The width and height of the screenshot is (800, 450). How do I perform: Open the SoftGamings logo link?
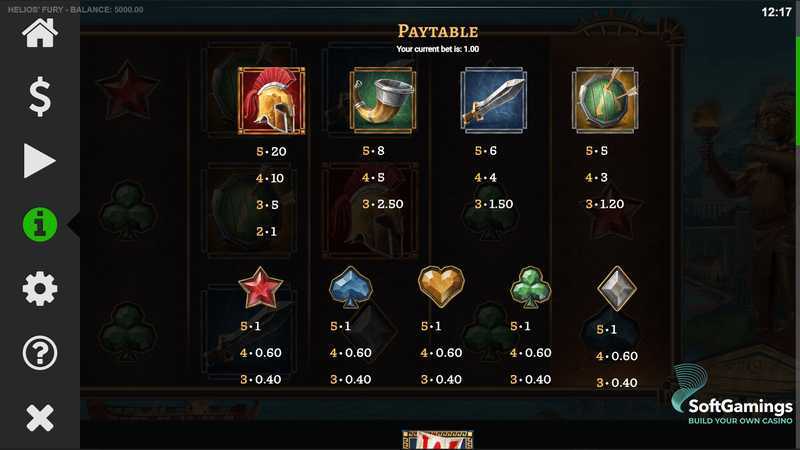click(732, 394)
